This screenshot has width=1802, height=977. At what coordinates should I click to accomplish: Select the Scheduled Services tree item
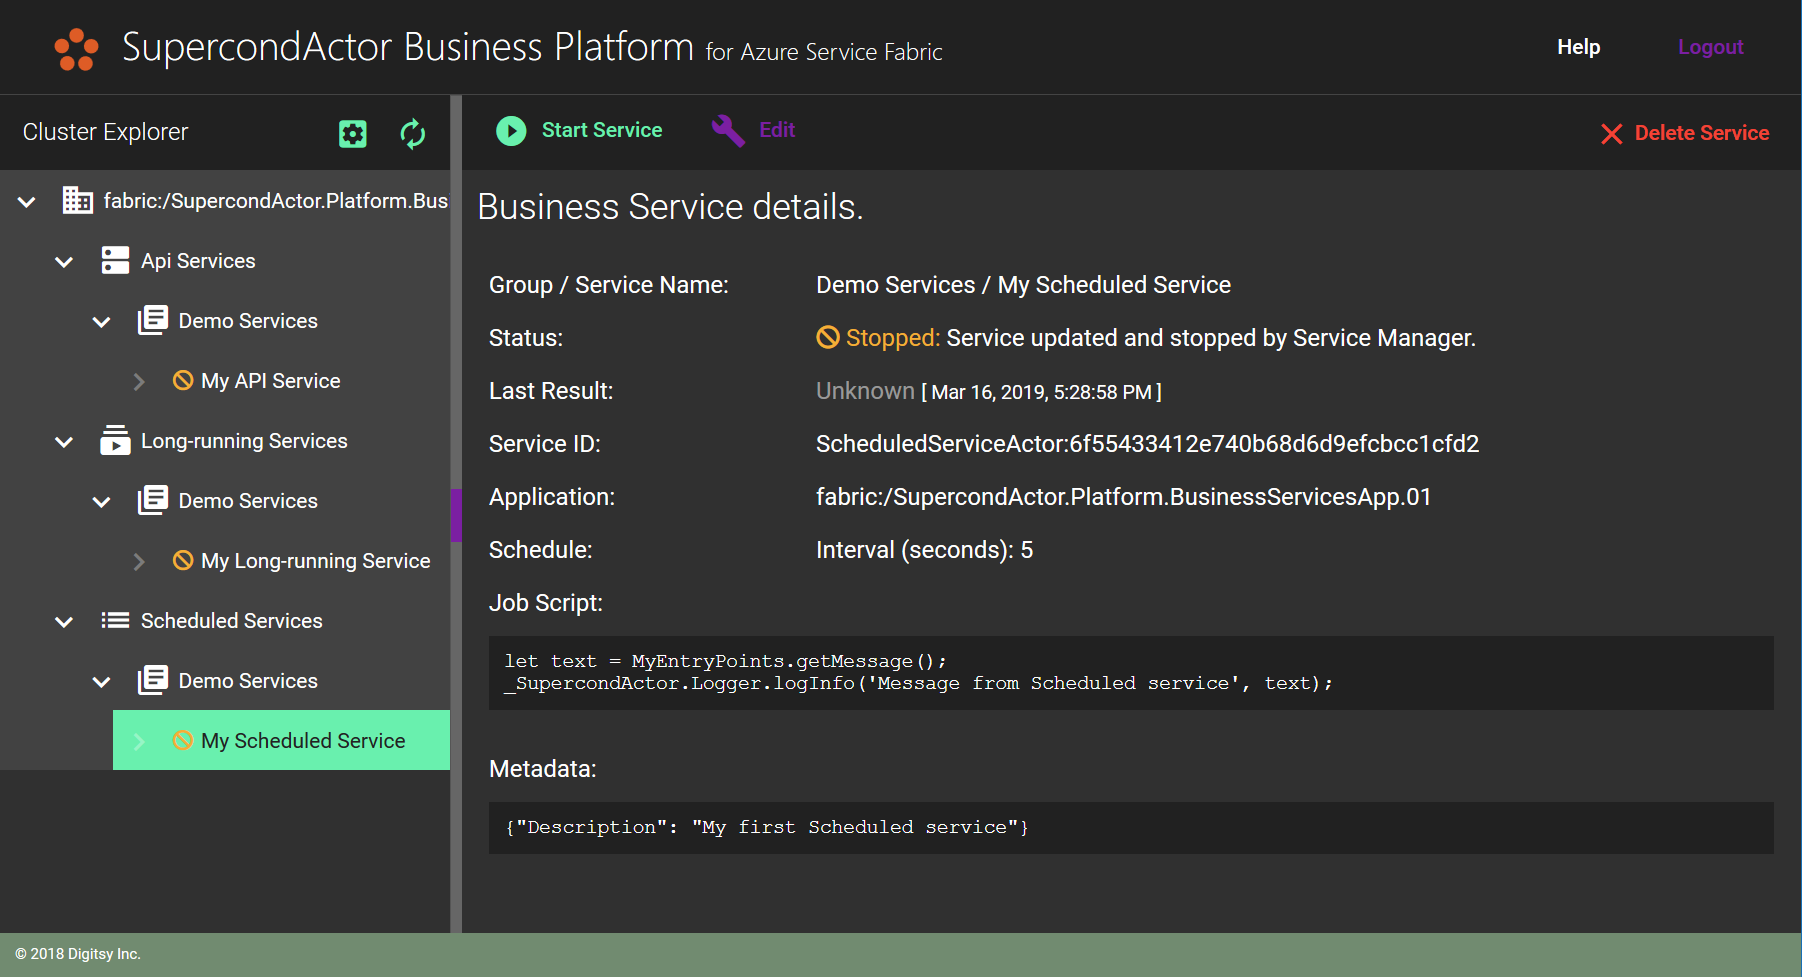point(232,621)
